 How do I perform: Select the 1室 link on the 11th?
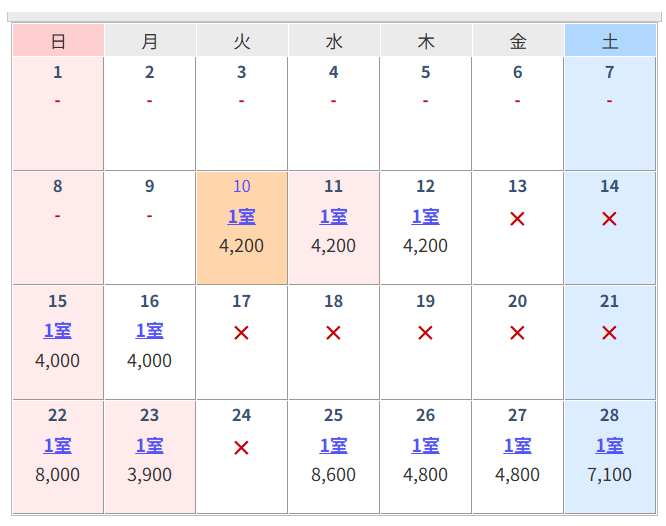(333, 216)
